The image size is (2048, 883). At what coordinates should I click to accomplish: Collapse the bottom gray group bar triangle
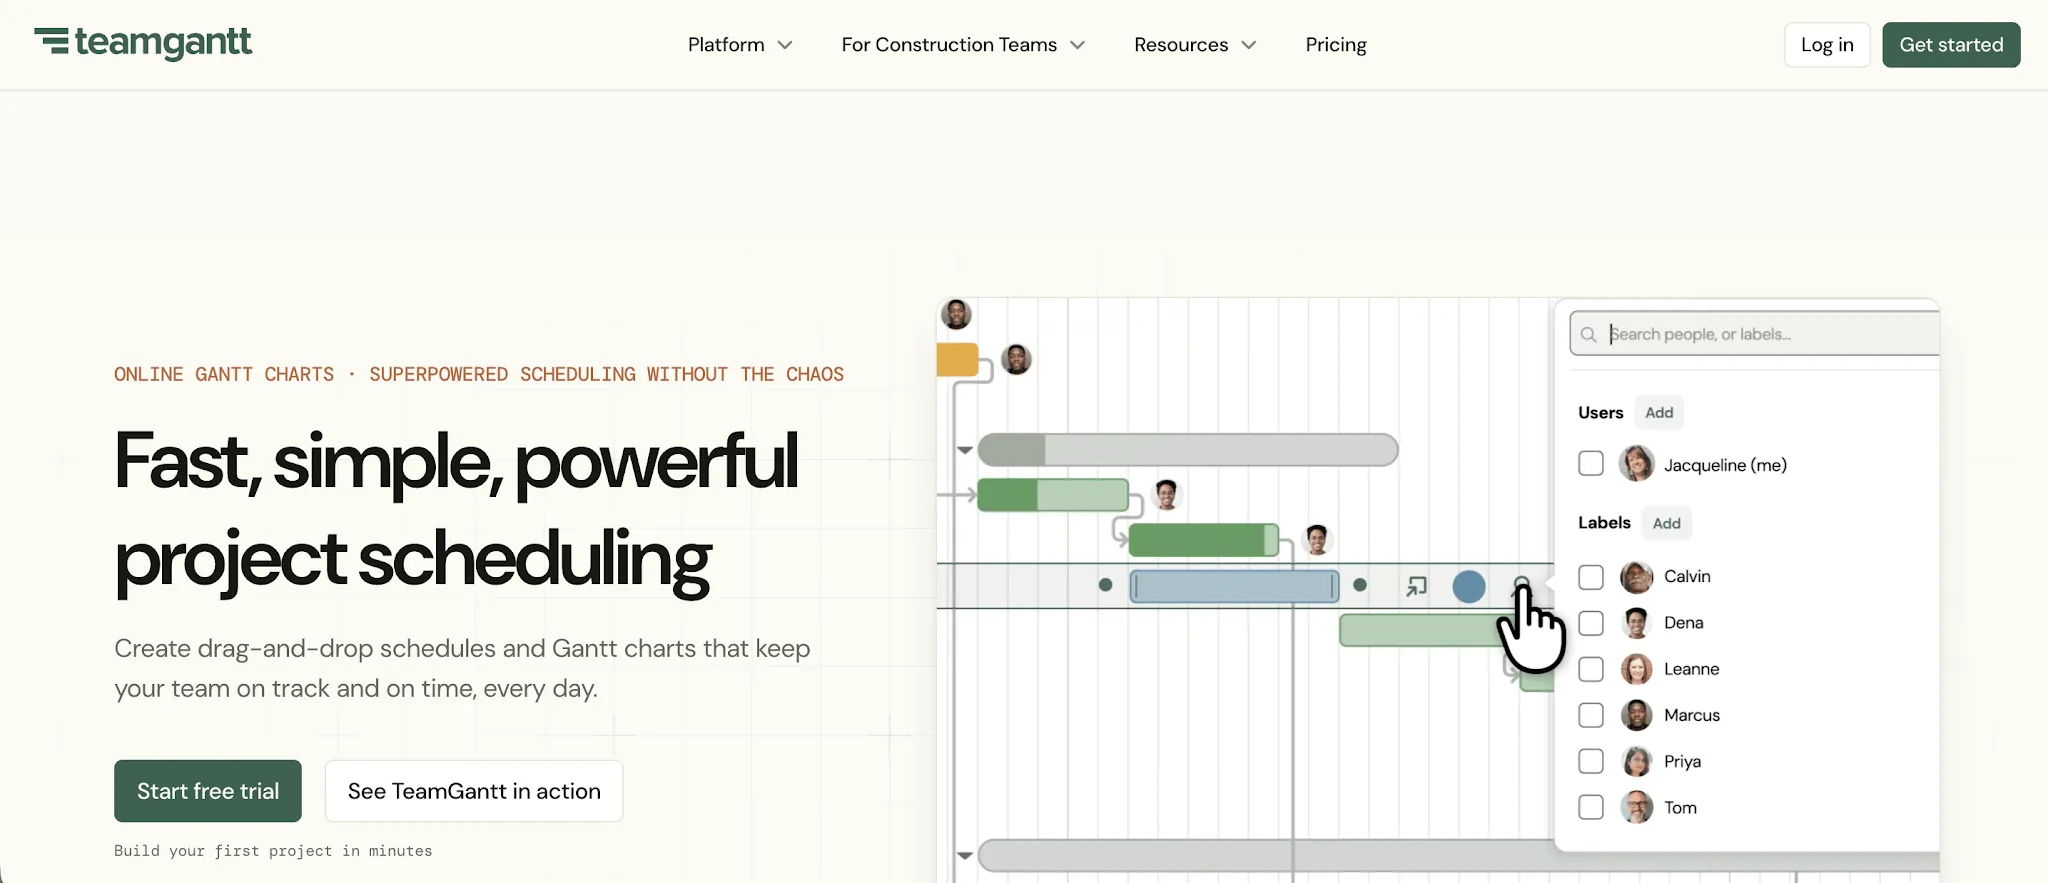click(964, 856)
